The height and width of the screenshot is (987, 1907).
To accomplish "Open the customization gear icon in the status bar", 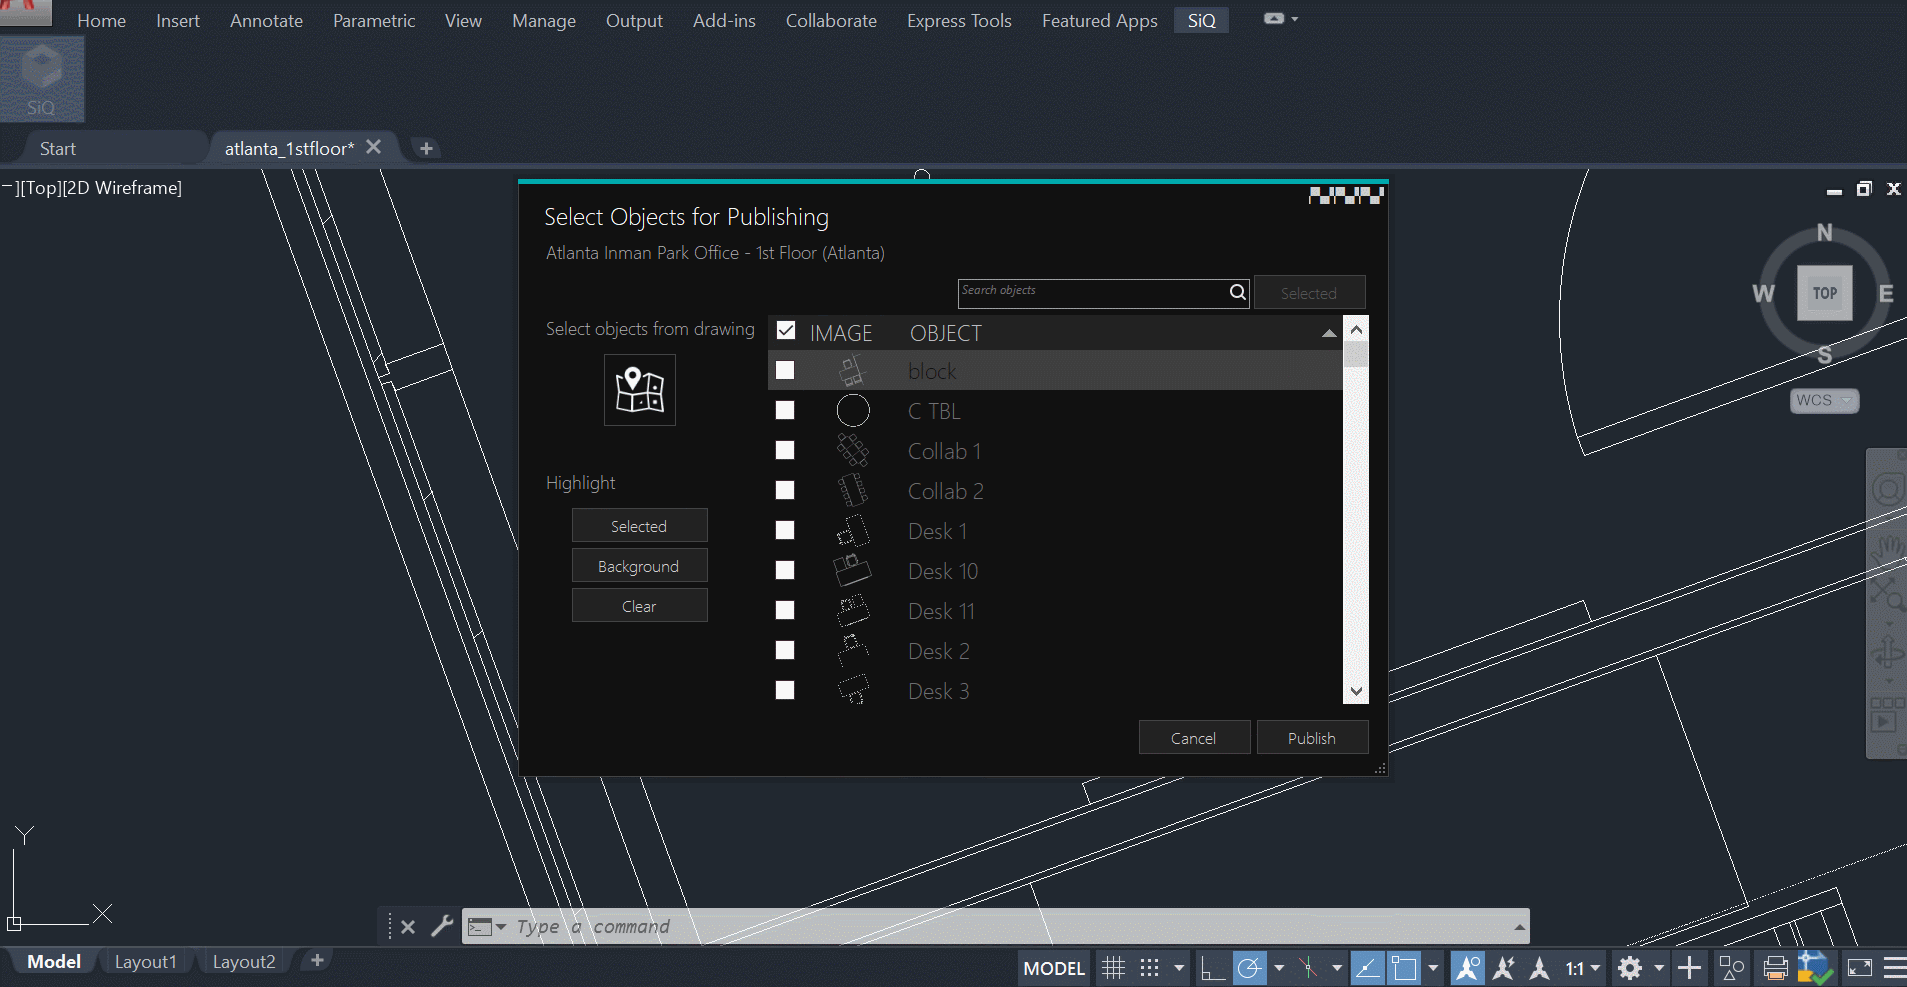I will [1630, 966].
